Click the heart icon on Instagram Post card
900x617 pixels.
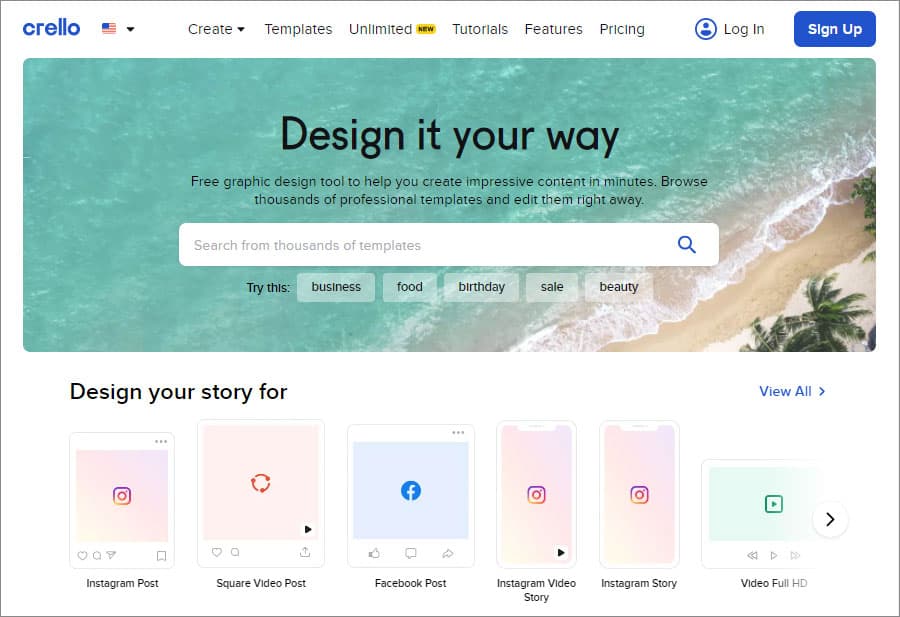pyautogui.click(x=82, y=556)
